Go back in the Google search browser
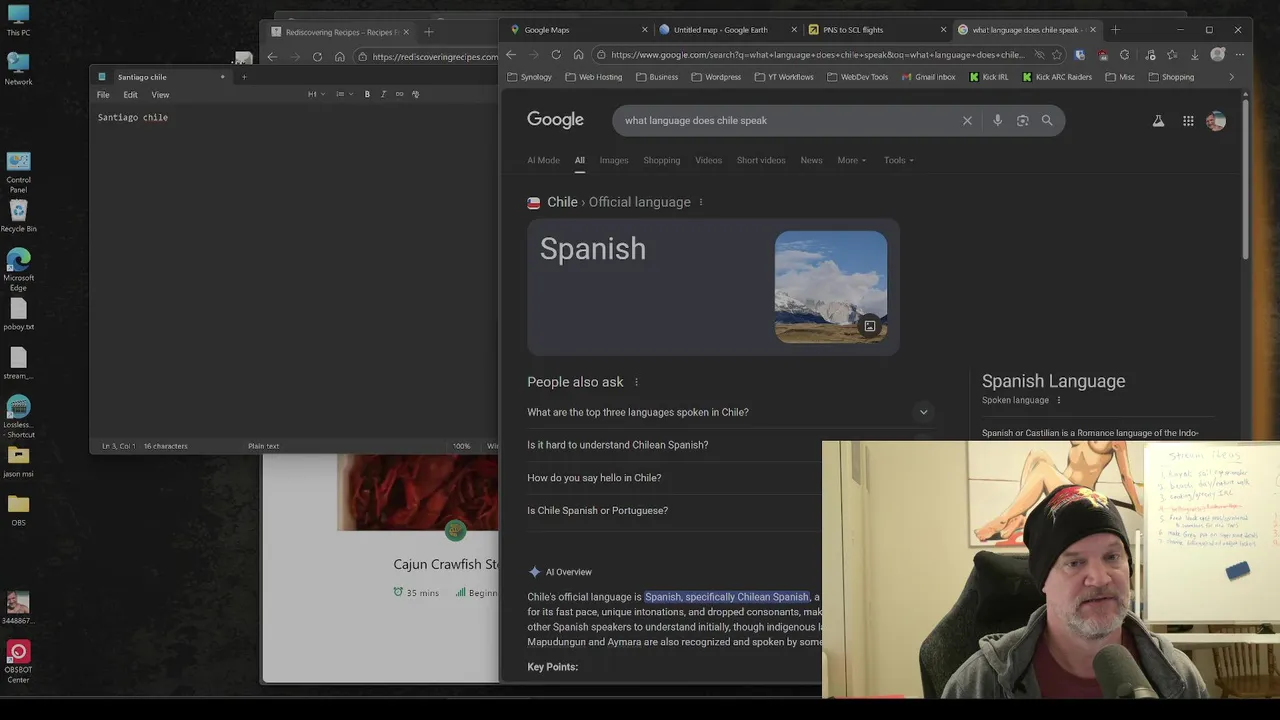This screenshot has width=1280, height=720. click(511, 55)
